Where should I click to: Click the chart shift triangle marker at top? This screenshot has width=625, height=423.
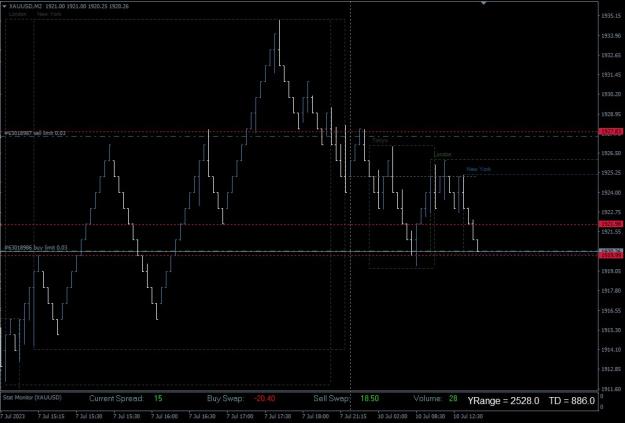pos(483,3)
